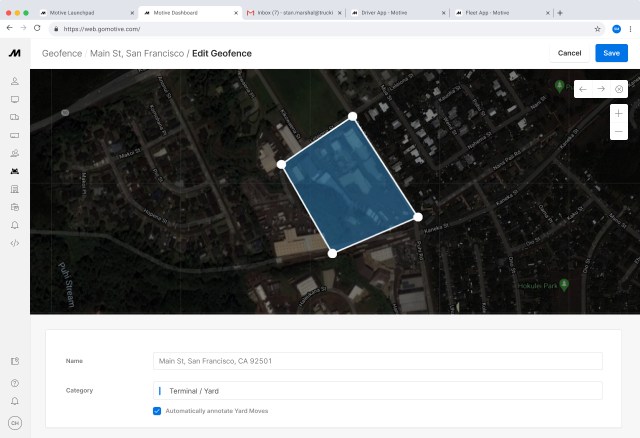Click the Motive logo in the sidebar
The height and width of the screenshot is (438, 640).
[15, 52]
